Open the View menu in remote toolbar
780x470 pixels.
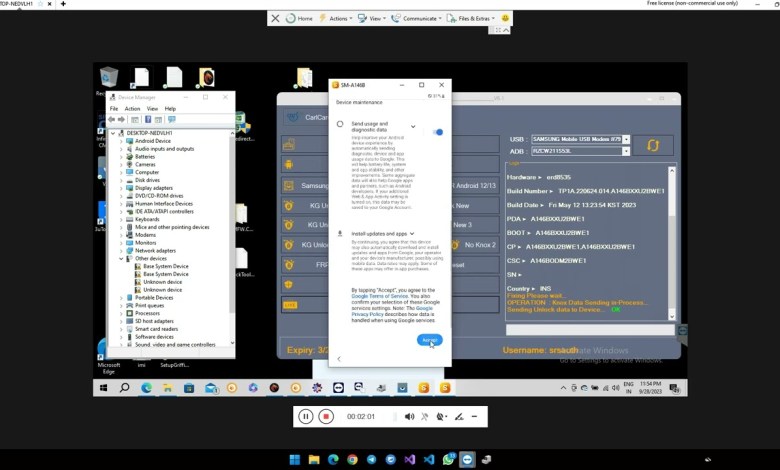[372, 18]
